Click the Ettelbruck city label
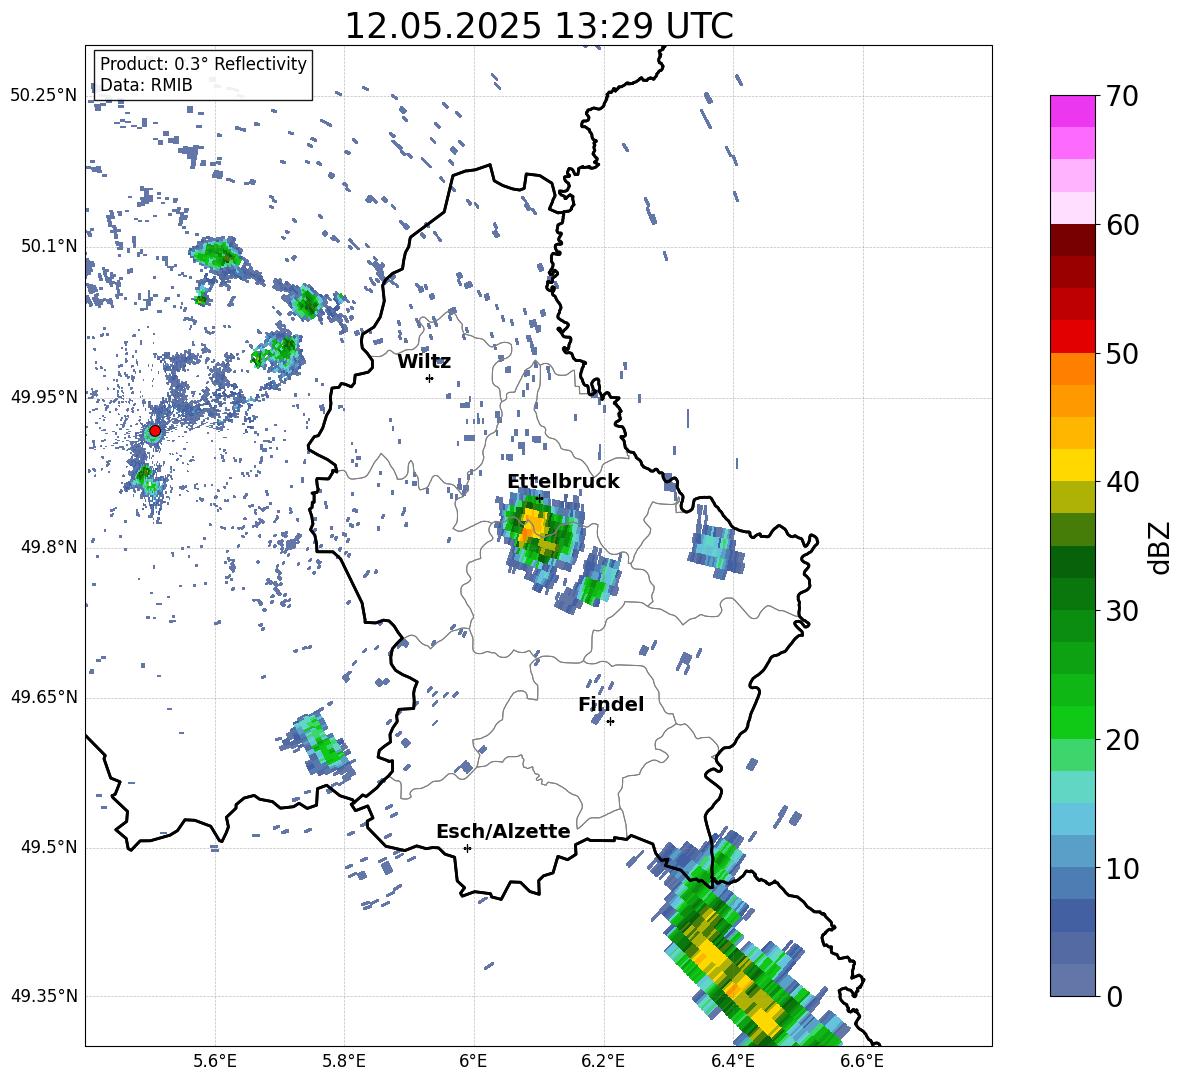 click(x=563, y=482)
